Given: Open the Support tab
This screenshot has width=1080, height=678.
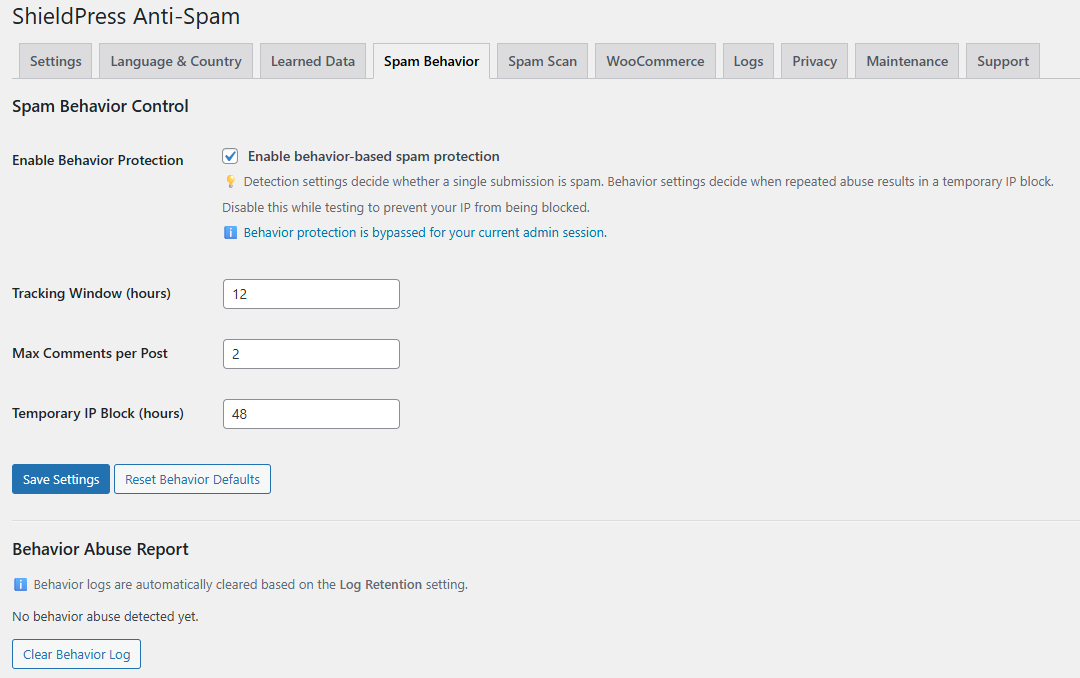Looking at the screenshot, I should click(1002, 61).
